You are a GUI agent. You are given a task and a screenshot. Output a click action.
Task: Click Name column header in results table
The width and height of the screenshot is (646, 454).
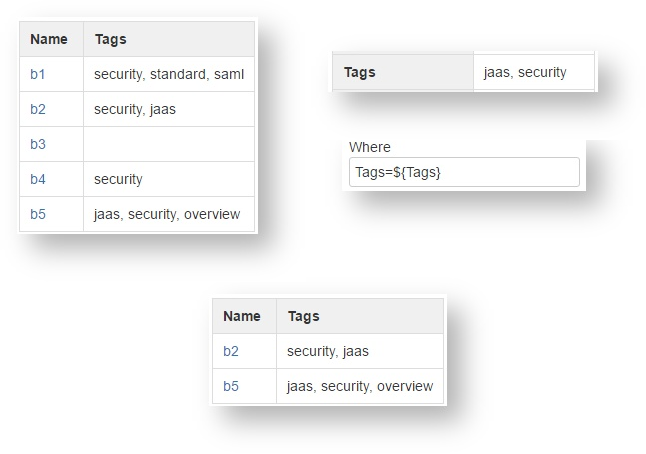242,316
